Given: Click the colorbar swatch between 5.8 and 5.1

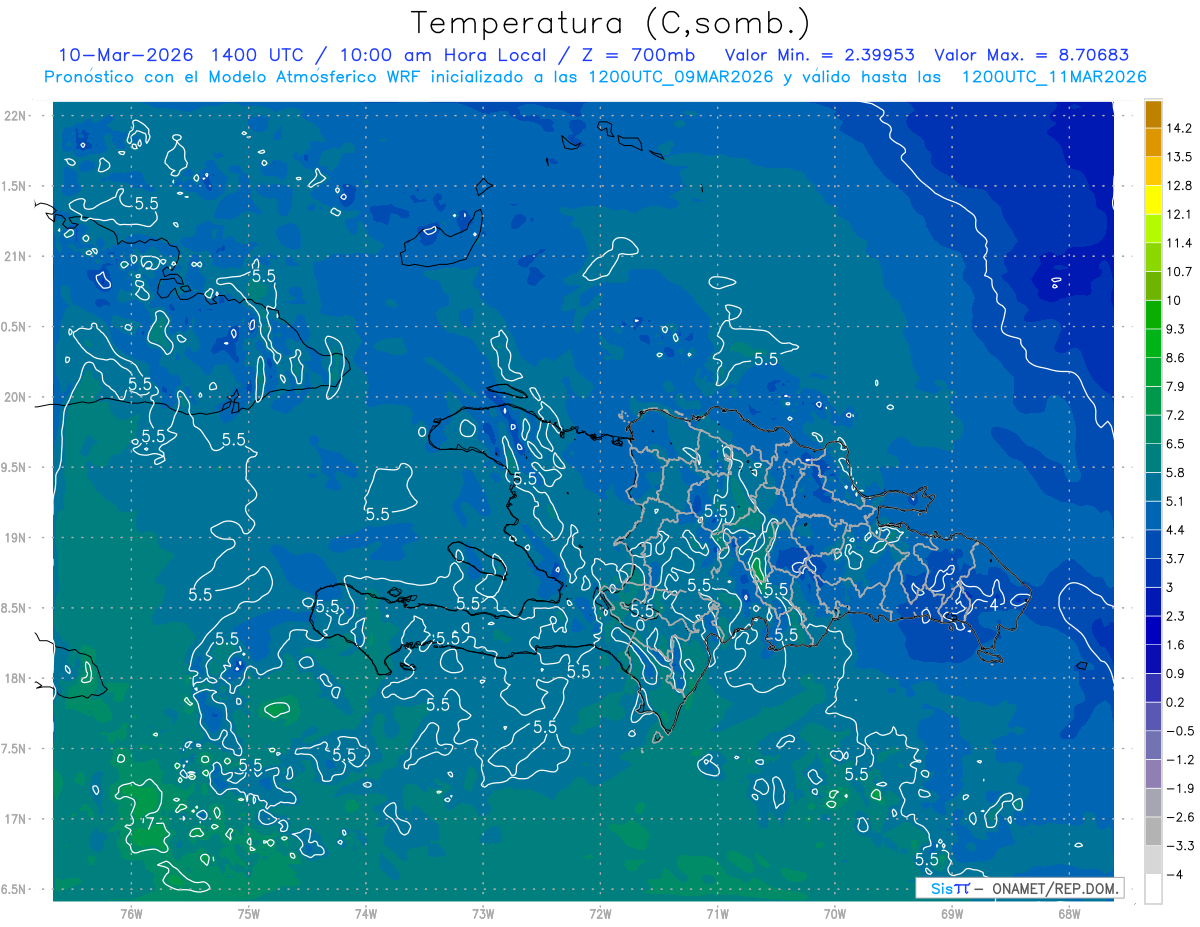Looking at the screenshot, I should [1153, 487].
